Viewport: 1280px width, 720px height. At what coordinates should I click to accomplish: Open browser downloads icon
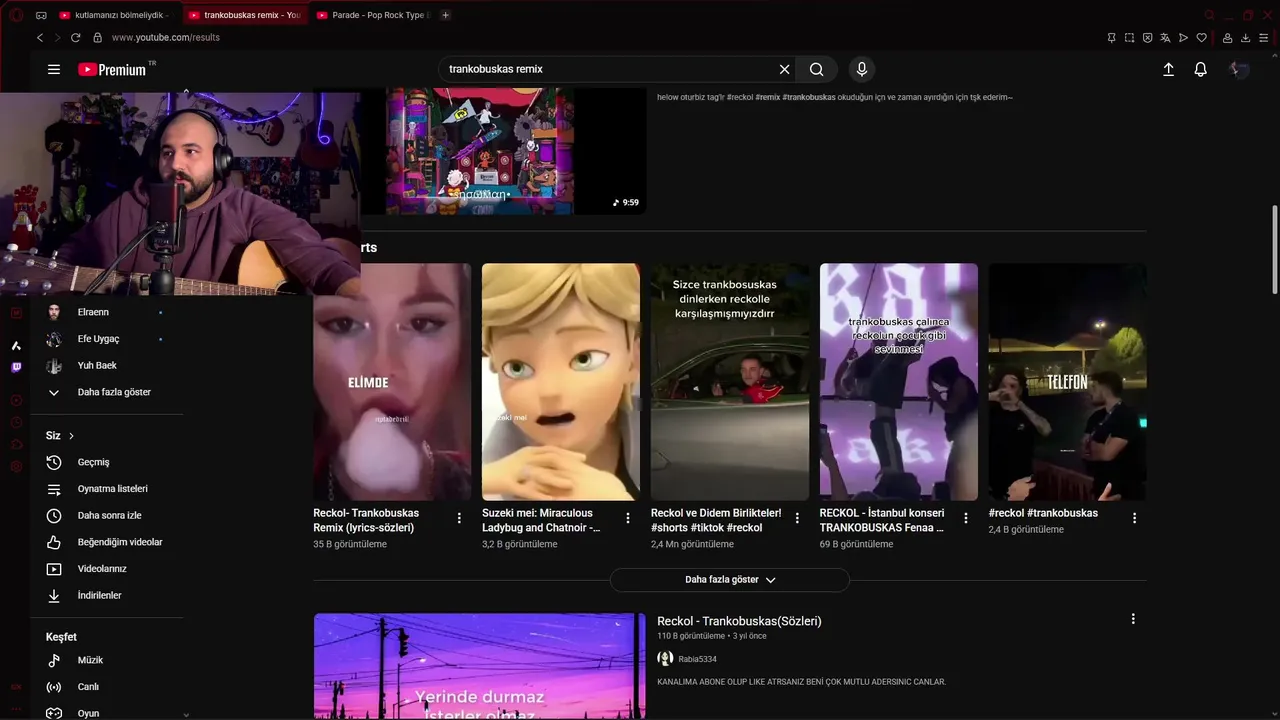tap(1245, 37)
